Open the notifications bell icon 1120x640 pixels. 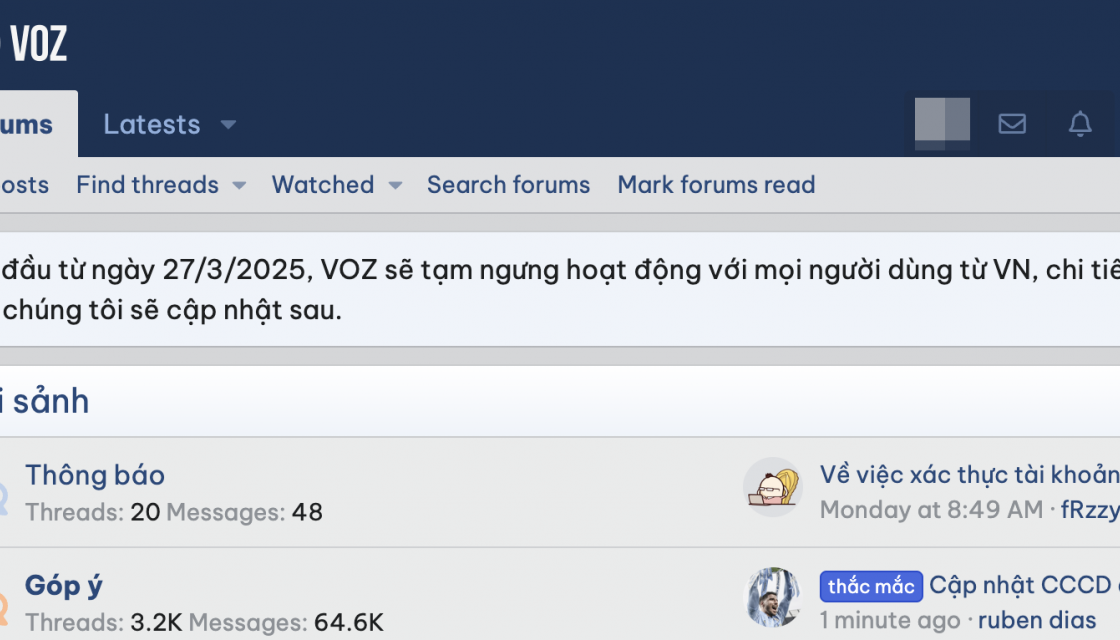point(1080,124)
